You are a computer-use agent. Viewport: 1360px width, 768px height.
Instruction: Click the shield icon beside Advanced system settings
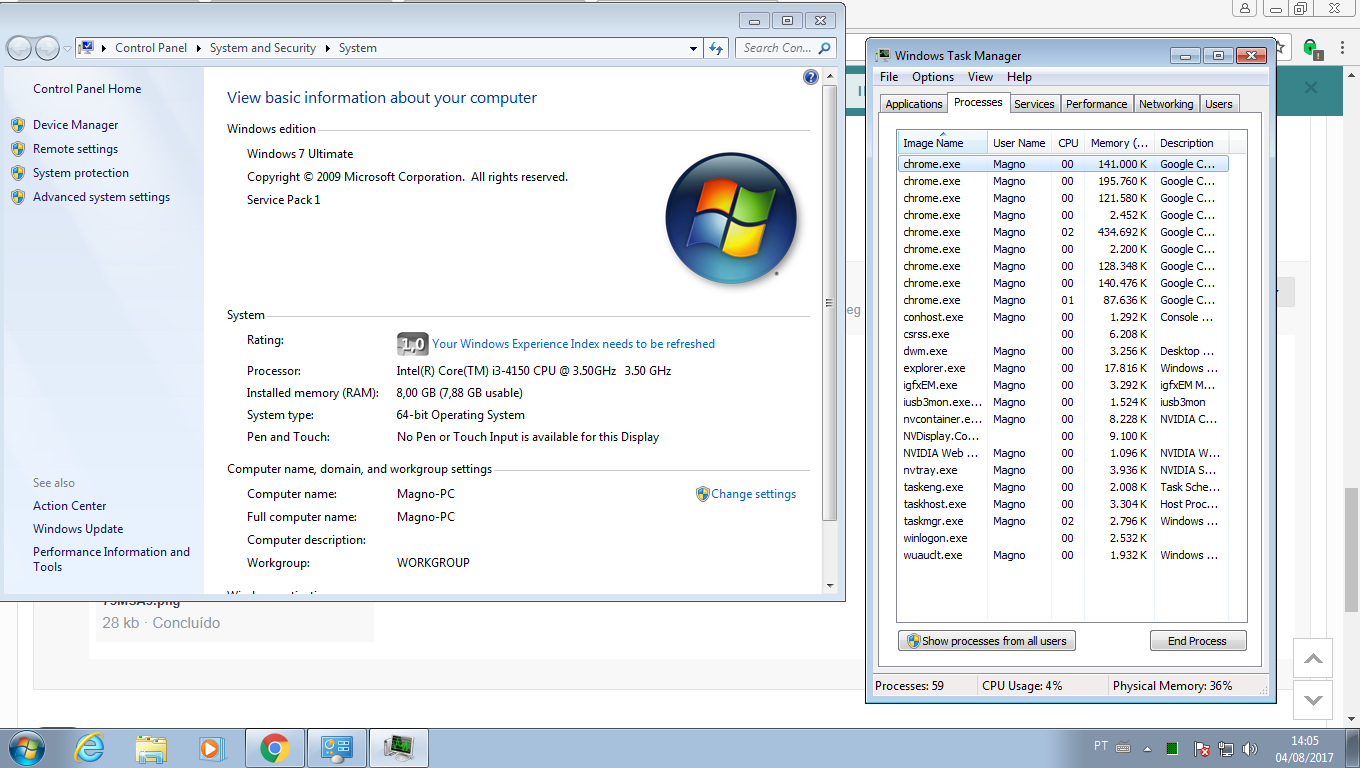(18, 197)
